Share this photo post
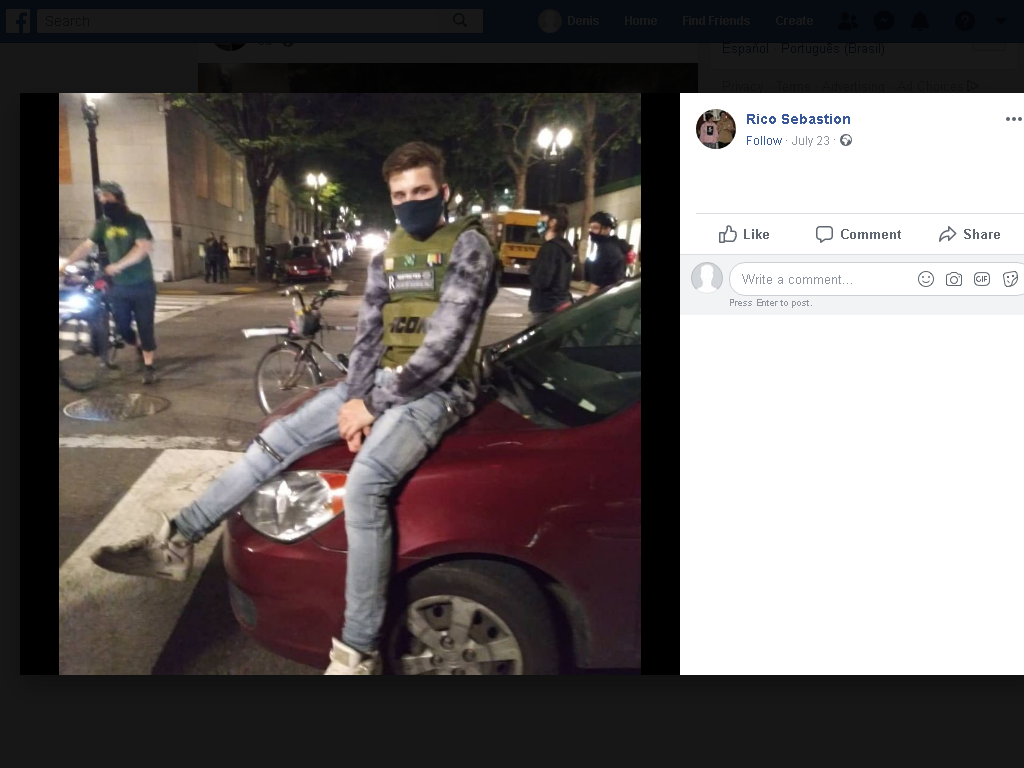Viewport: 1024px width, 768px height. click(x=969, y=234)
